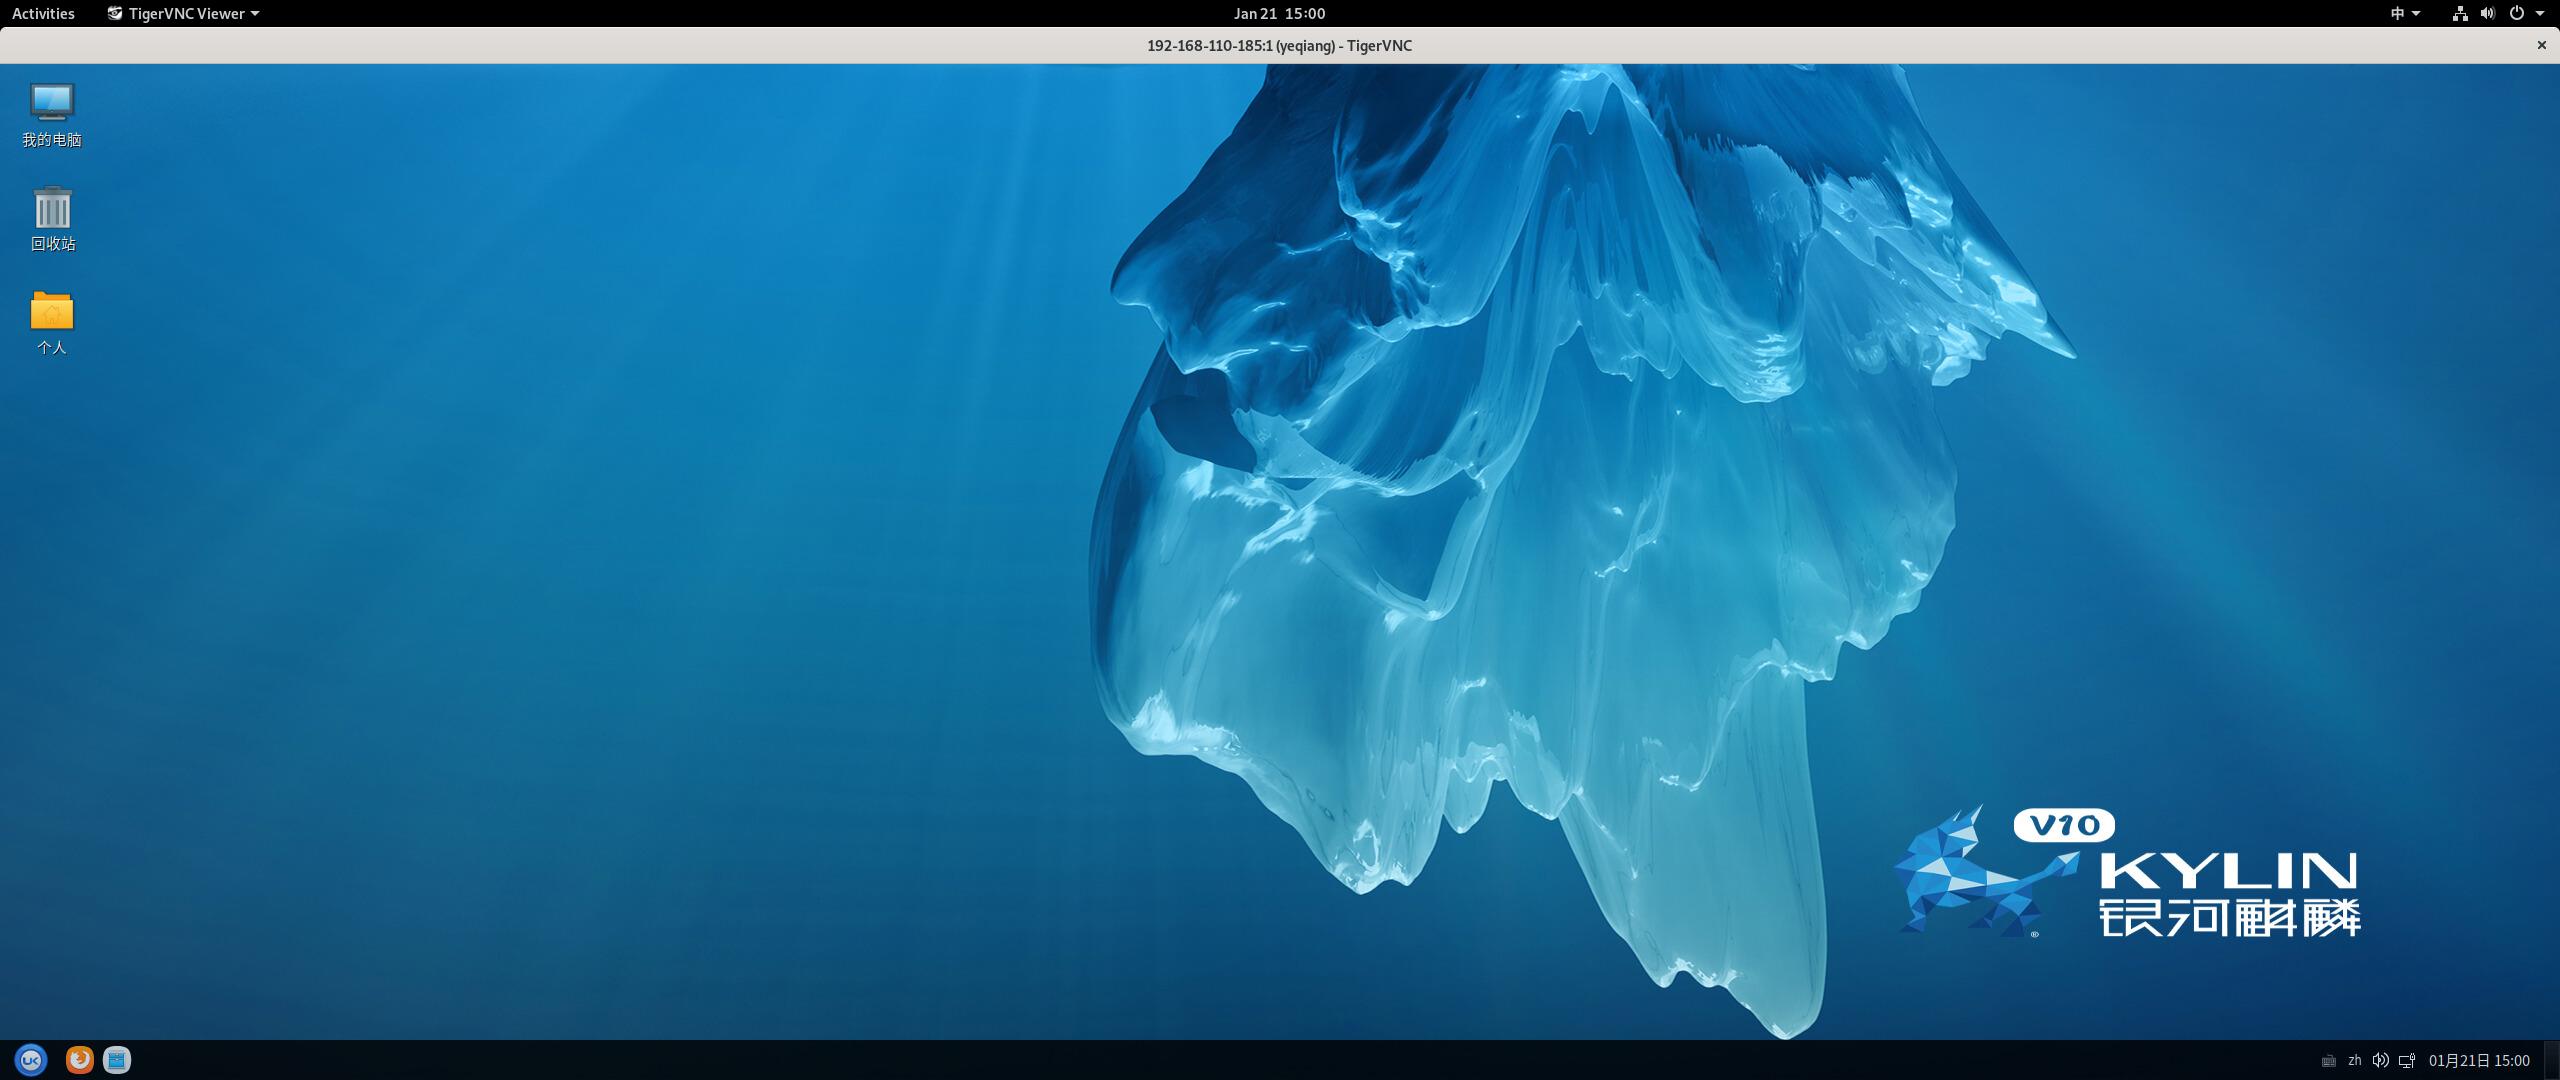2560x1080 pixels.
Task: Launch Firefox from the Kylin taskbar
Action: 80,1060
